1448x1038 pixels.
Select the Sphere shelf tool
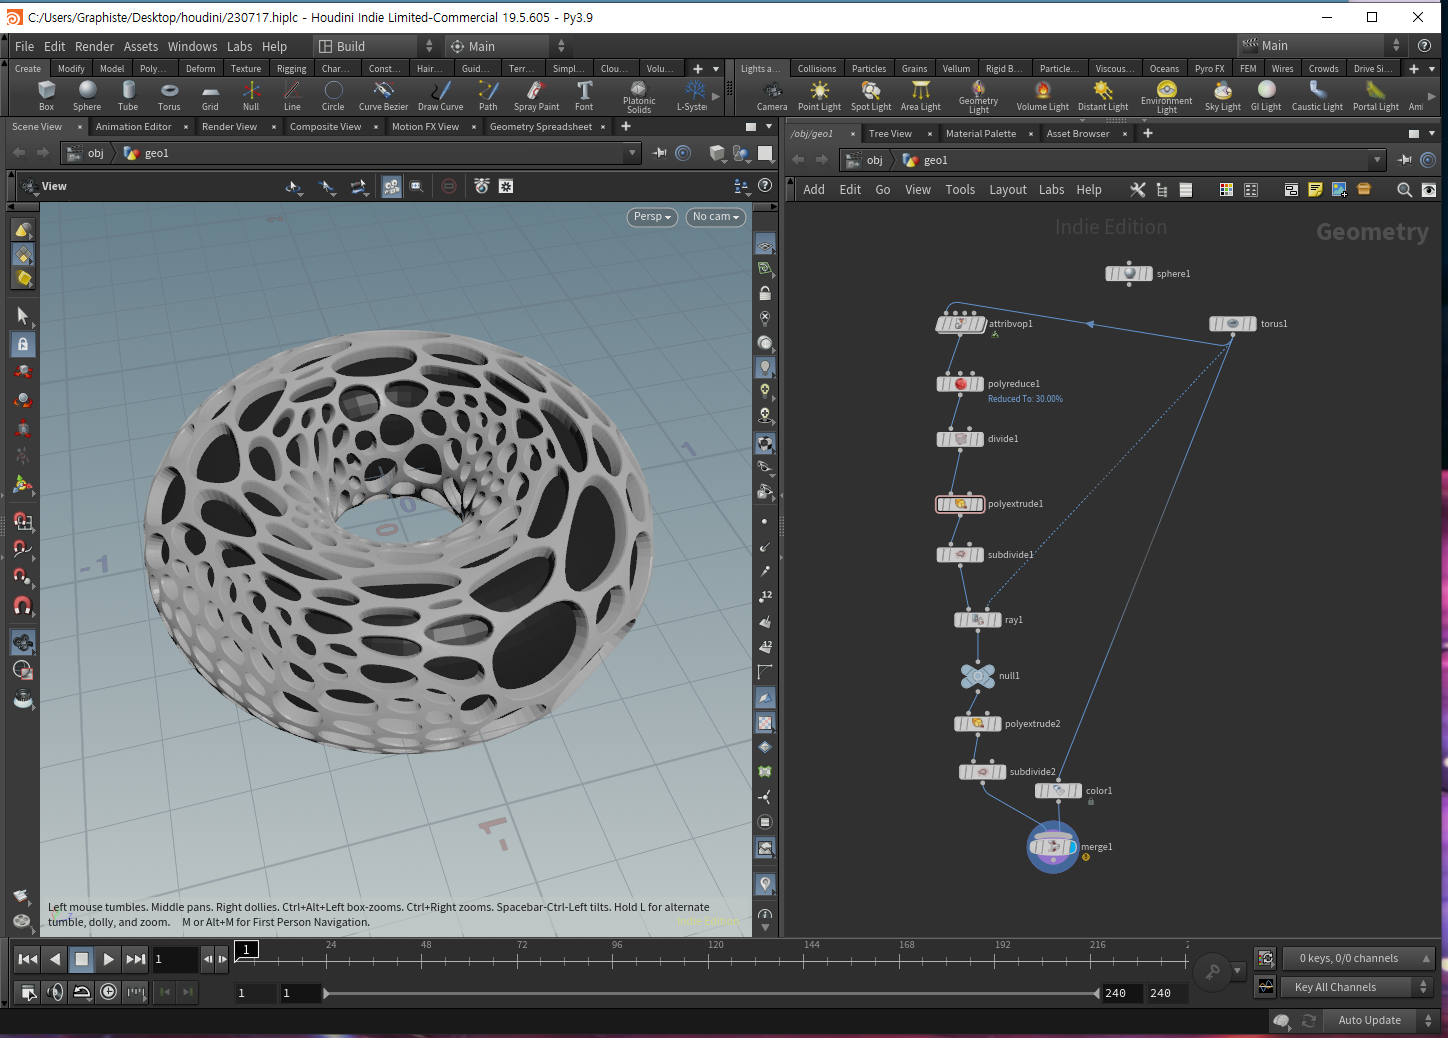pos(87,96)
